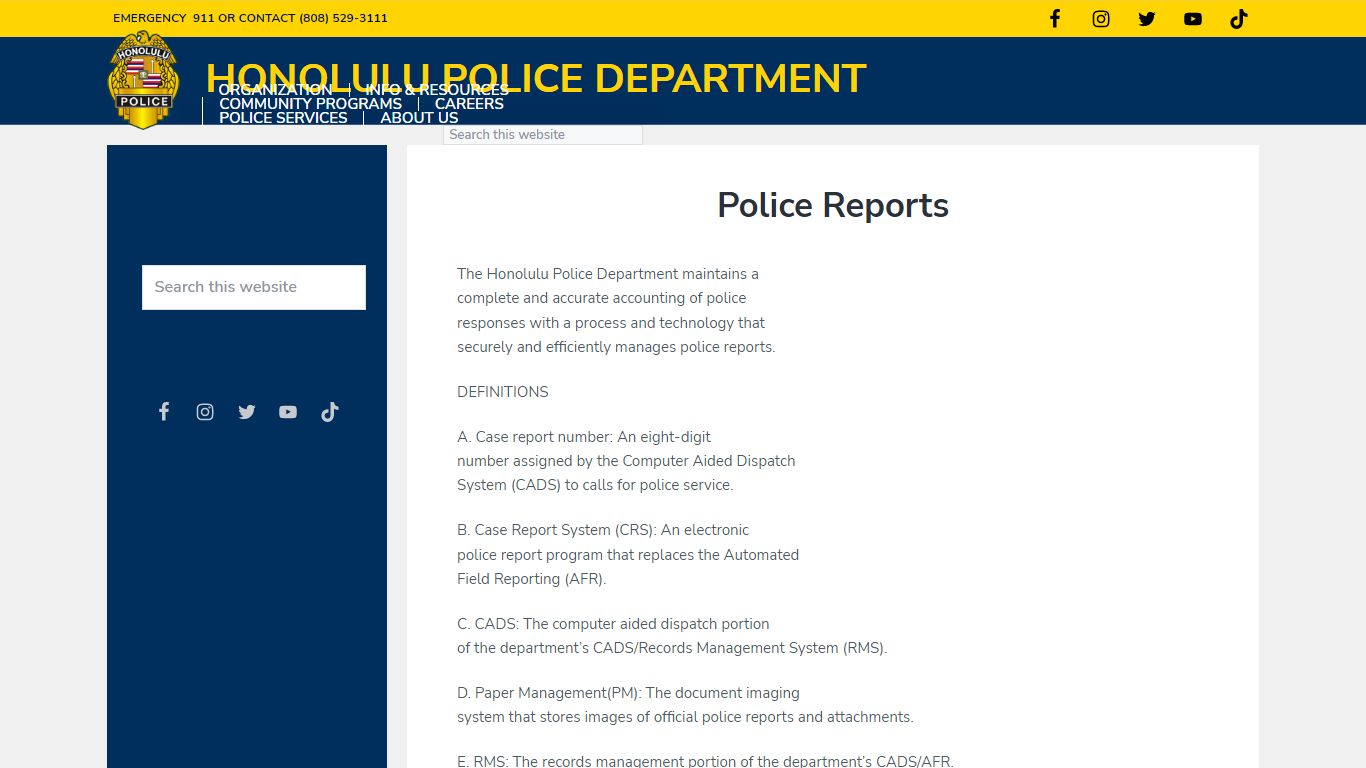Open the Police Services menu
The image size is (1366, 768).
(x=283, y=118)
